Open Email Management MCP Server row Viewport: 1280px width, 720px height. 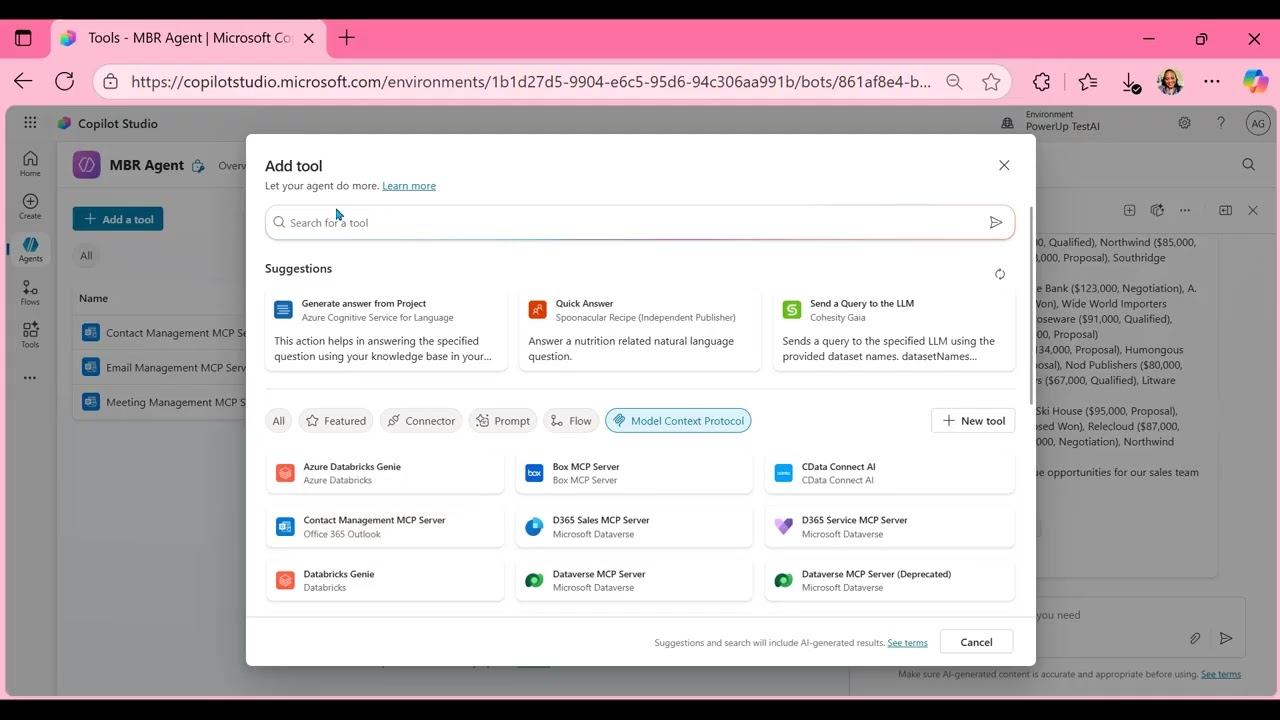[x=164, y=367]
